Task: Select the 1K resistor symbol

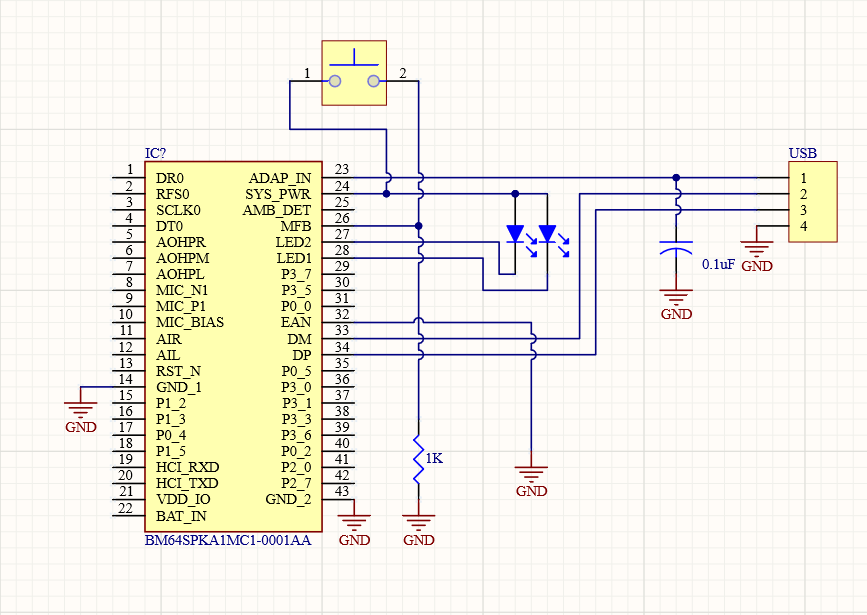Action: (x=419, y=459)
